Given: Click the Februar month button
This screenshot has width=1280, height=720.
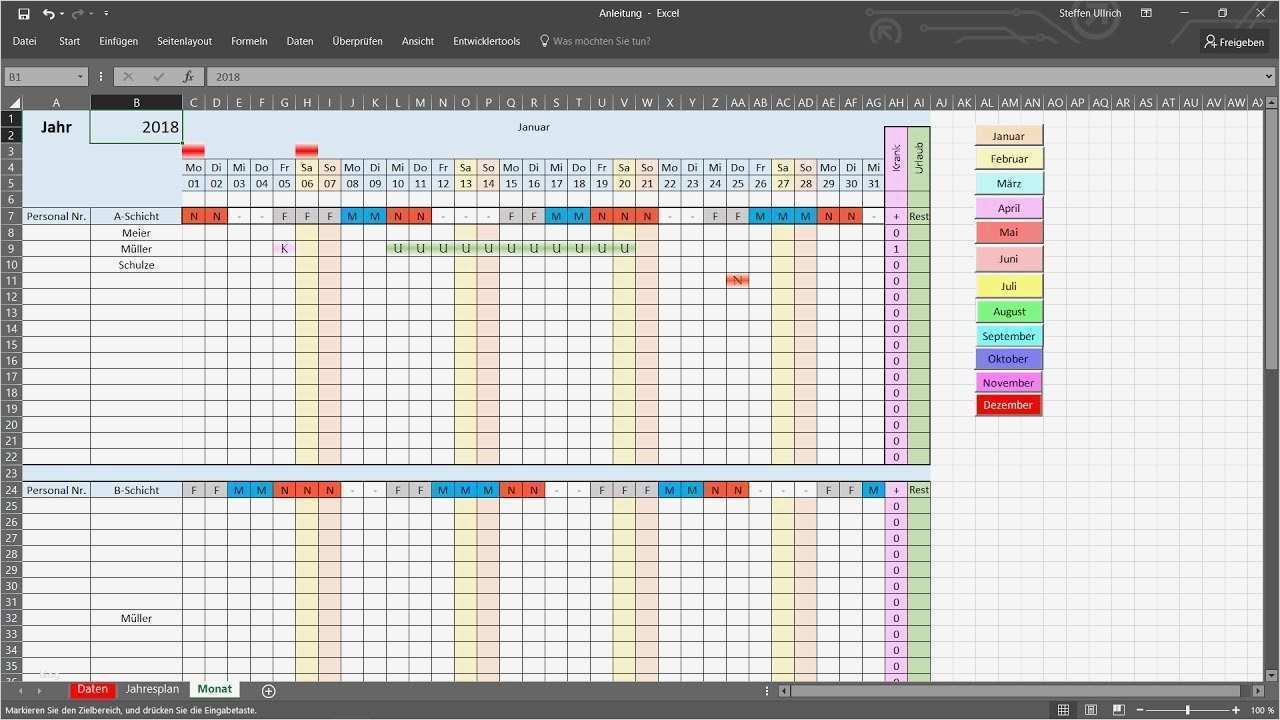Looking at the screenshot, I should pyautogui.click(x=1008, y=159).
